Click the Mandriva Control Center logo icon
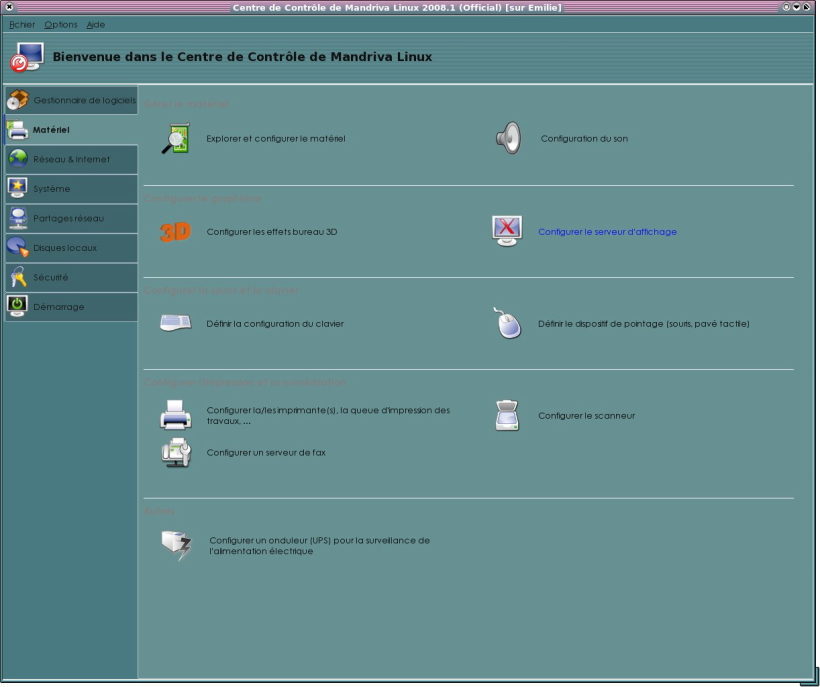Screen dimensions: 820x687 pyautogui.click(x=27, y=57)
